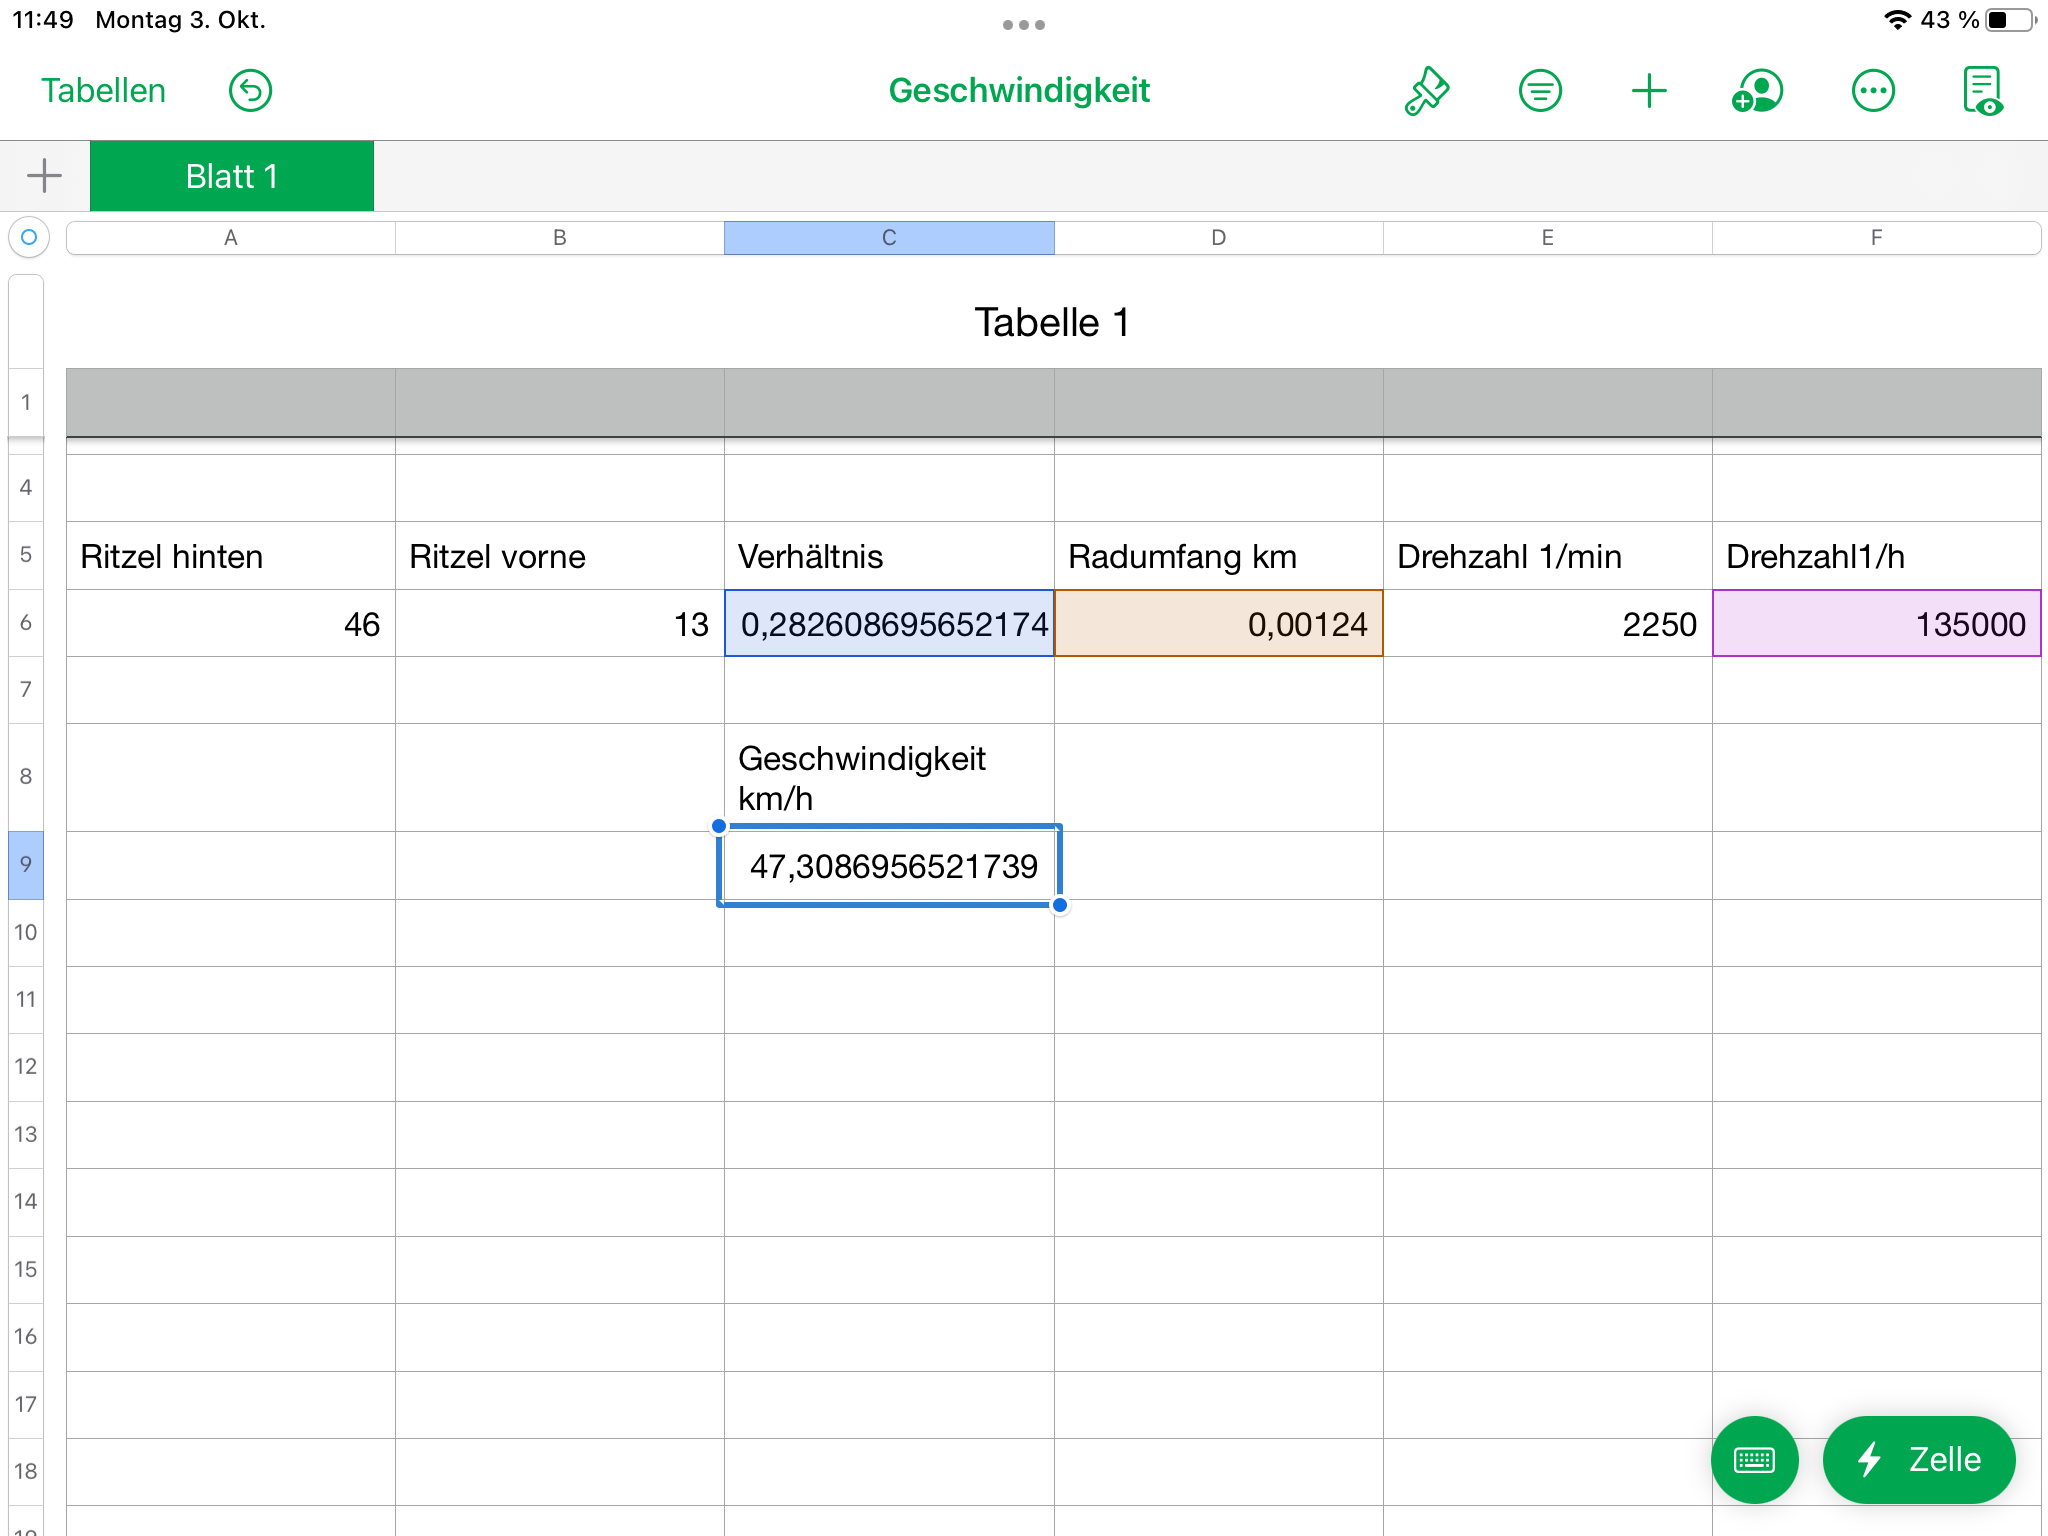
Task: Select row 9 header
Action: coord(26,864)
